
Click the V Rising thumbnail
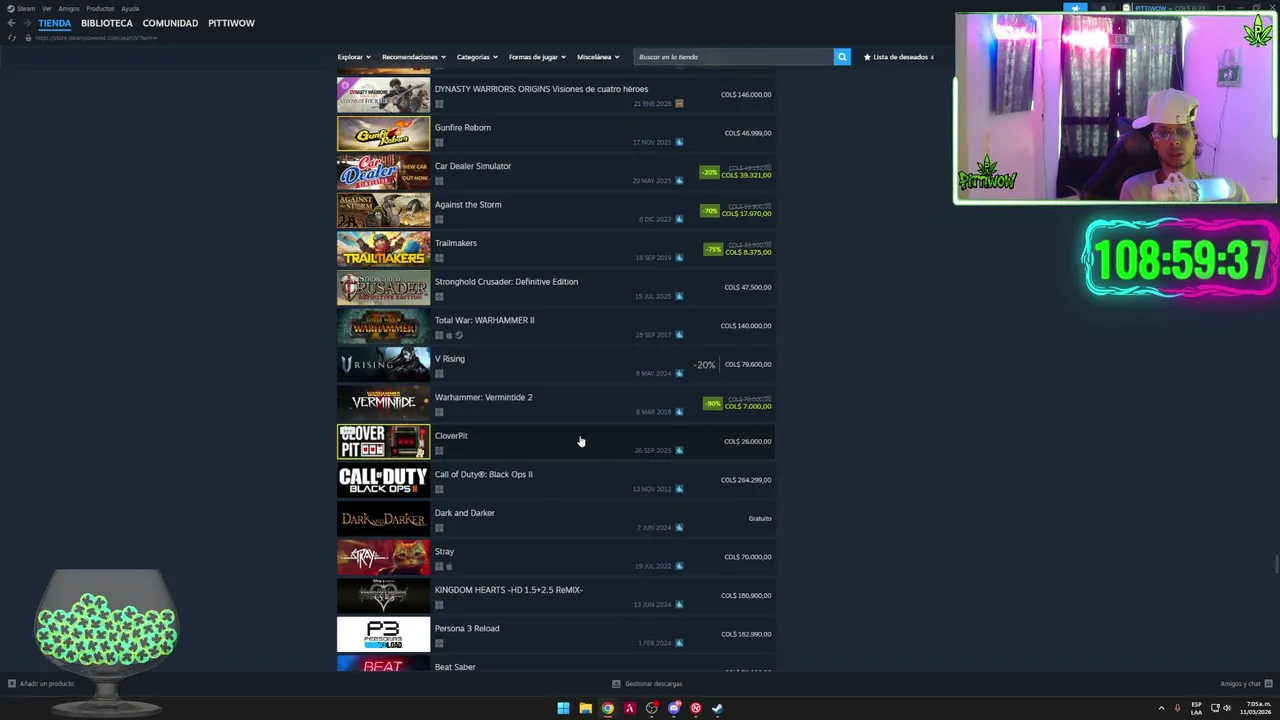point(383,364)
